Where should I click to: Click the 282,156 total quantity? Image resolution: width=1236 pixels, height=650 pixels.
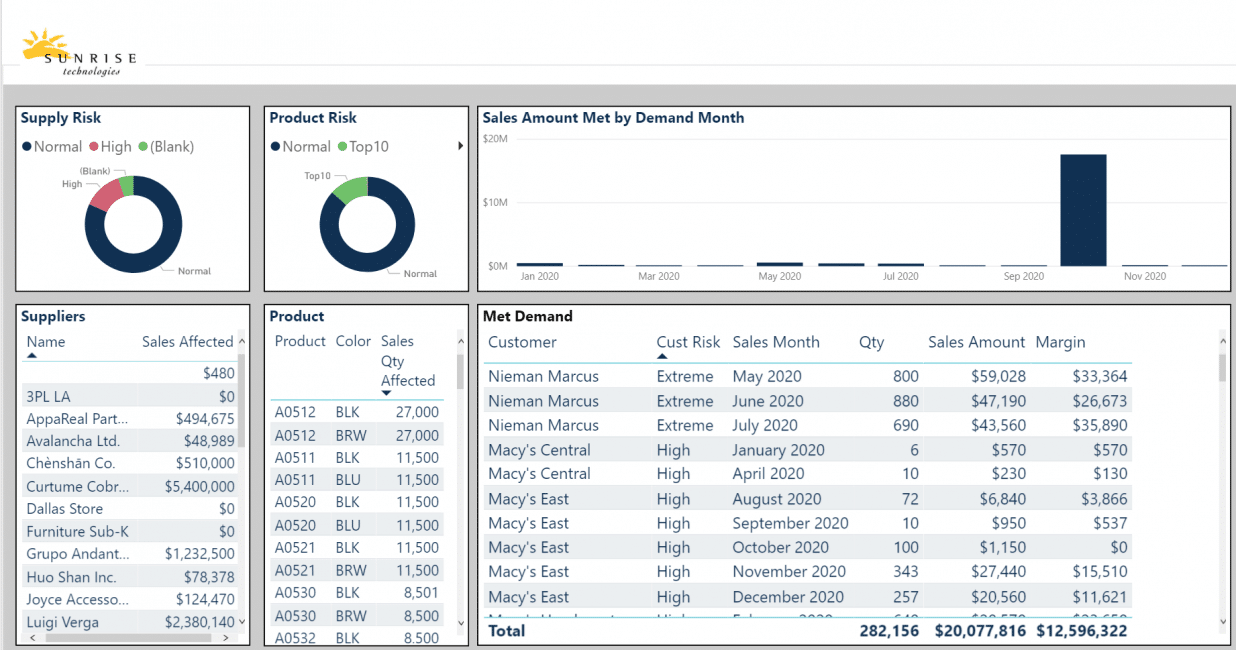(889, 631)
